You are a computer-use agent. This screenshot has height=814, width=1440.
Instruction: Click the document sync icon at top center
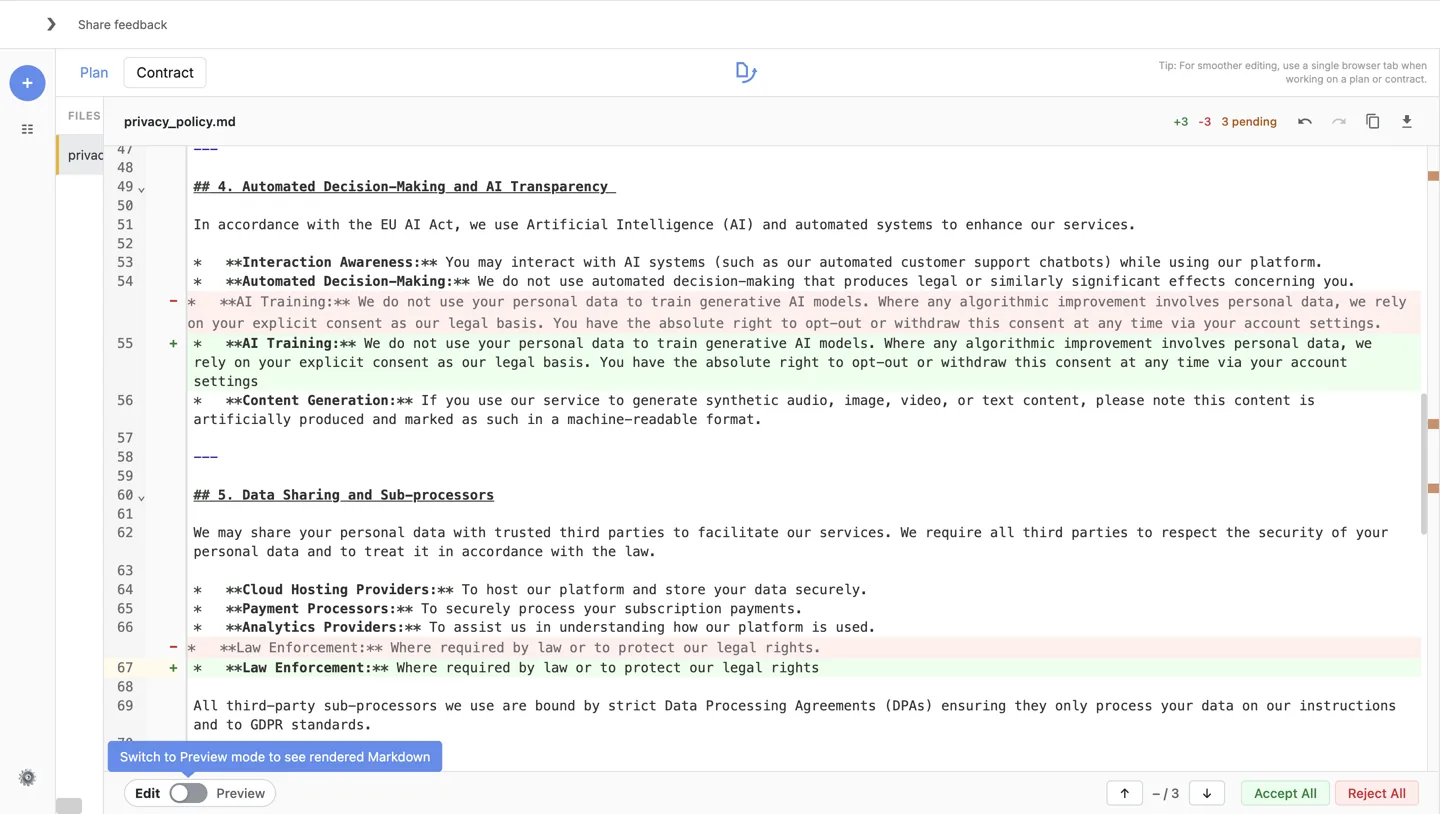coord(746,72)
